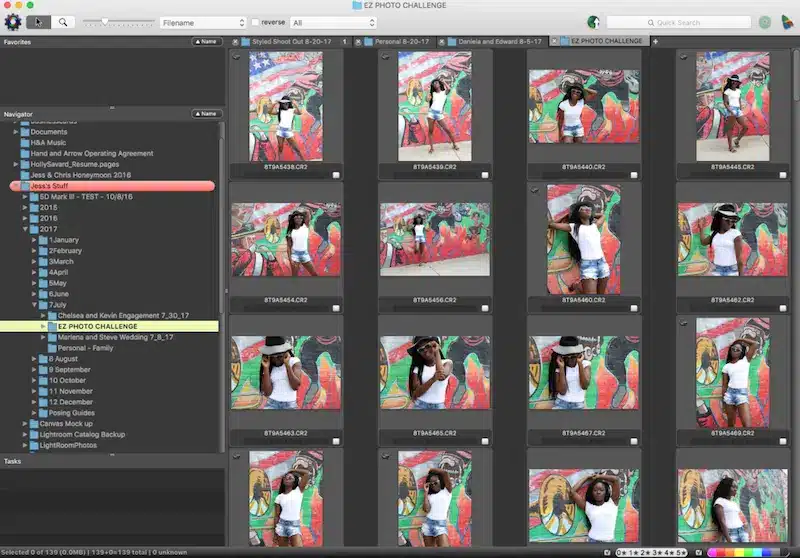Filter by 0 star rating
Image resolution: width=800 pixels, height=558 pixels.
point(620,552)
